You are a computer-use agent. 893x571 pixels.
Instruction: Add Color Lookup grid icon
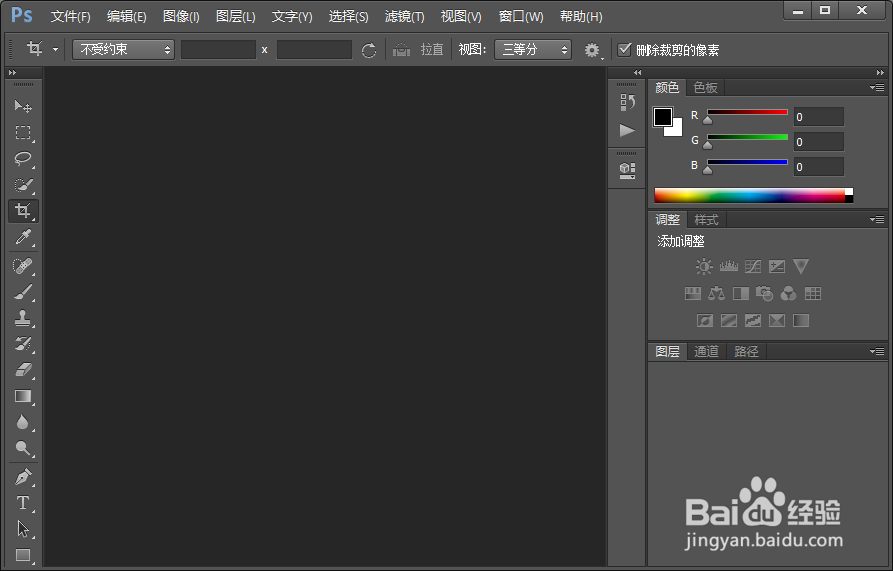813,294
